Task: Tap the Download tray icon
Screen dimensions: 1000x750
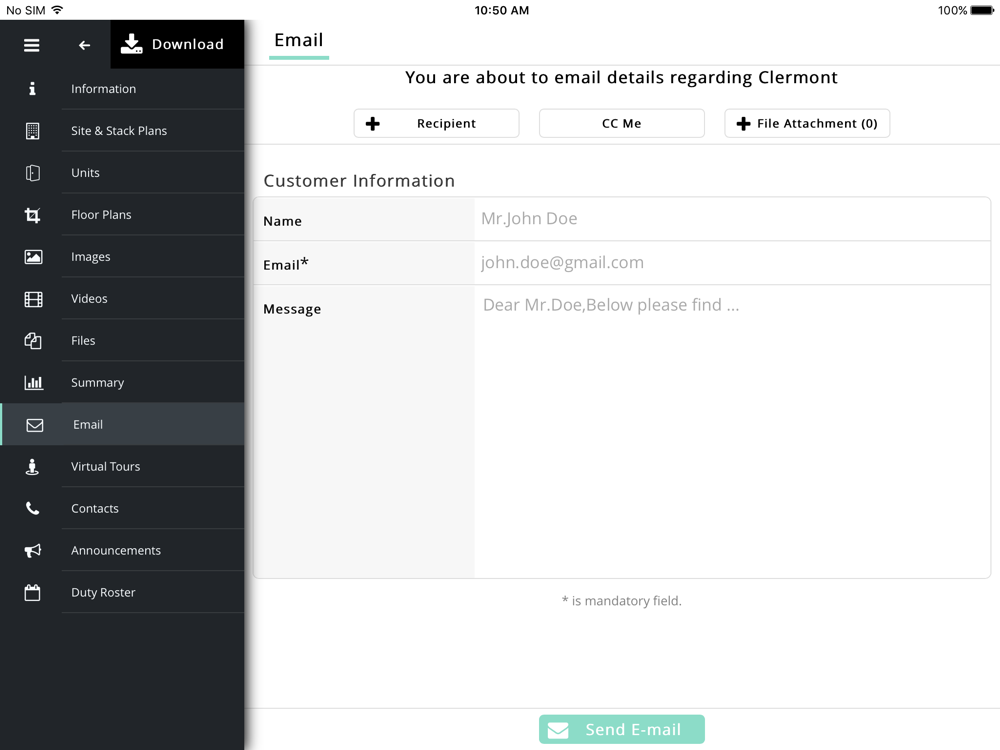Action: point(131,44)
